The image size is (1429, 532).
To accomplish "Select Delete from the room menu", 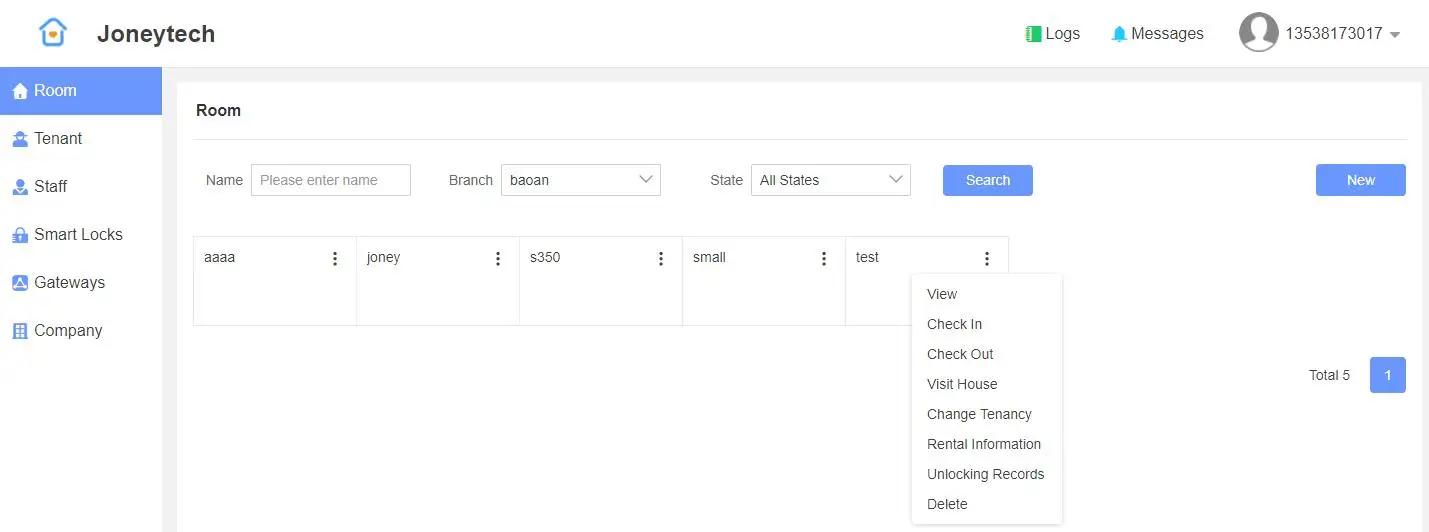I will [947, 504].
